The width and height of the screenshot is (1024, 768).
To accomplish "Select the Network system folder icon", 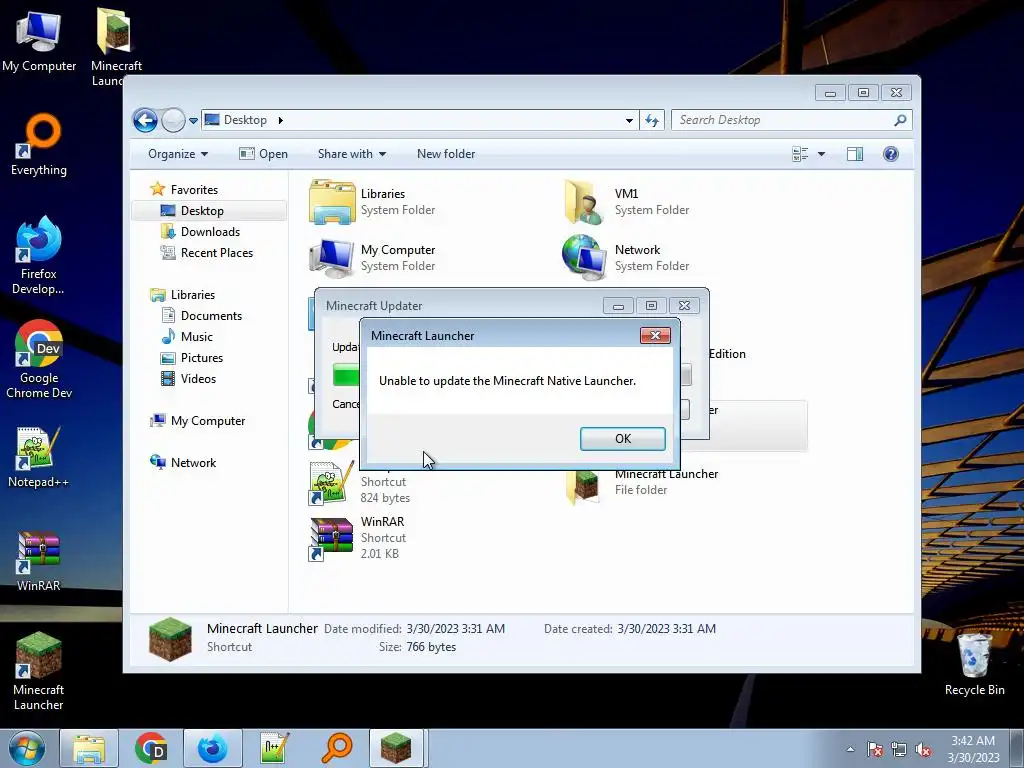I will tap(583, 257).
